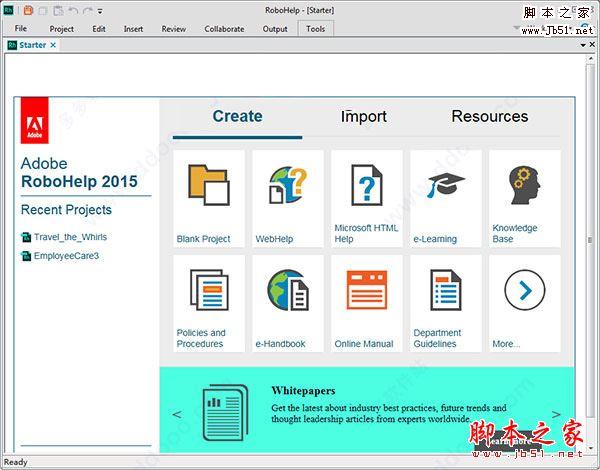Choose the Microsoft HTML Help icon

(x=367, y=185)
